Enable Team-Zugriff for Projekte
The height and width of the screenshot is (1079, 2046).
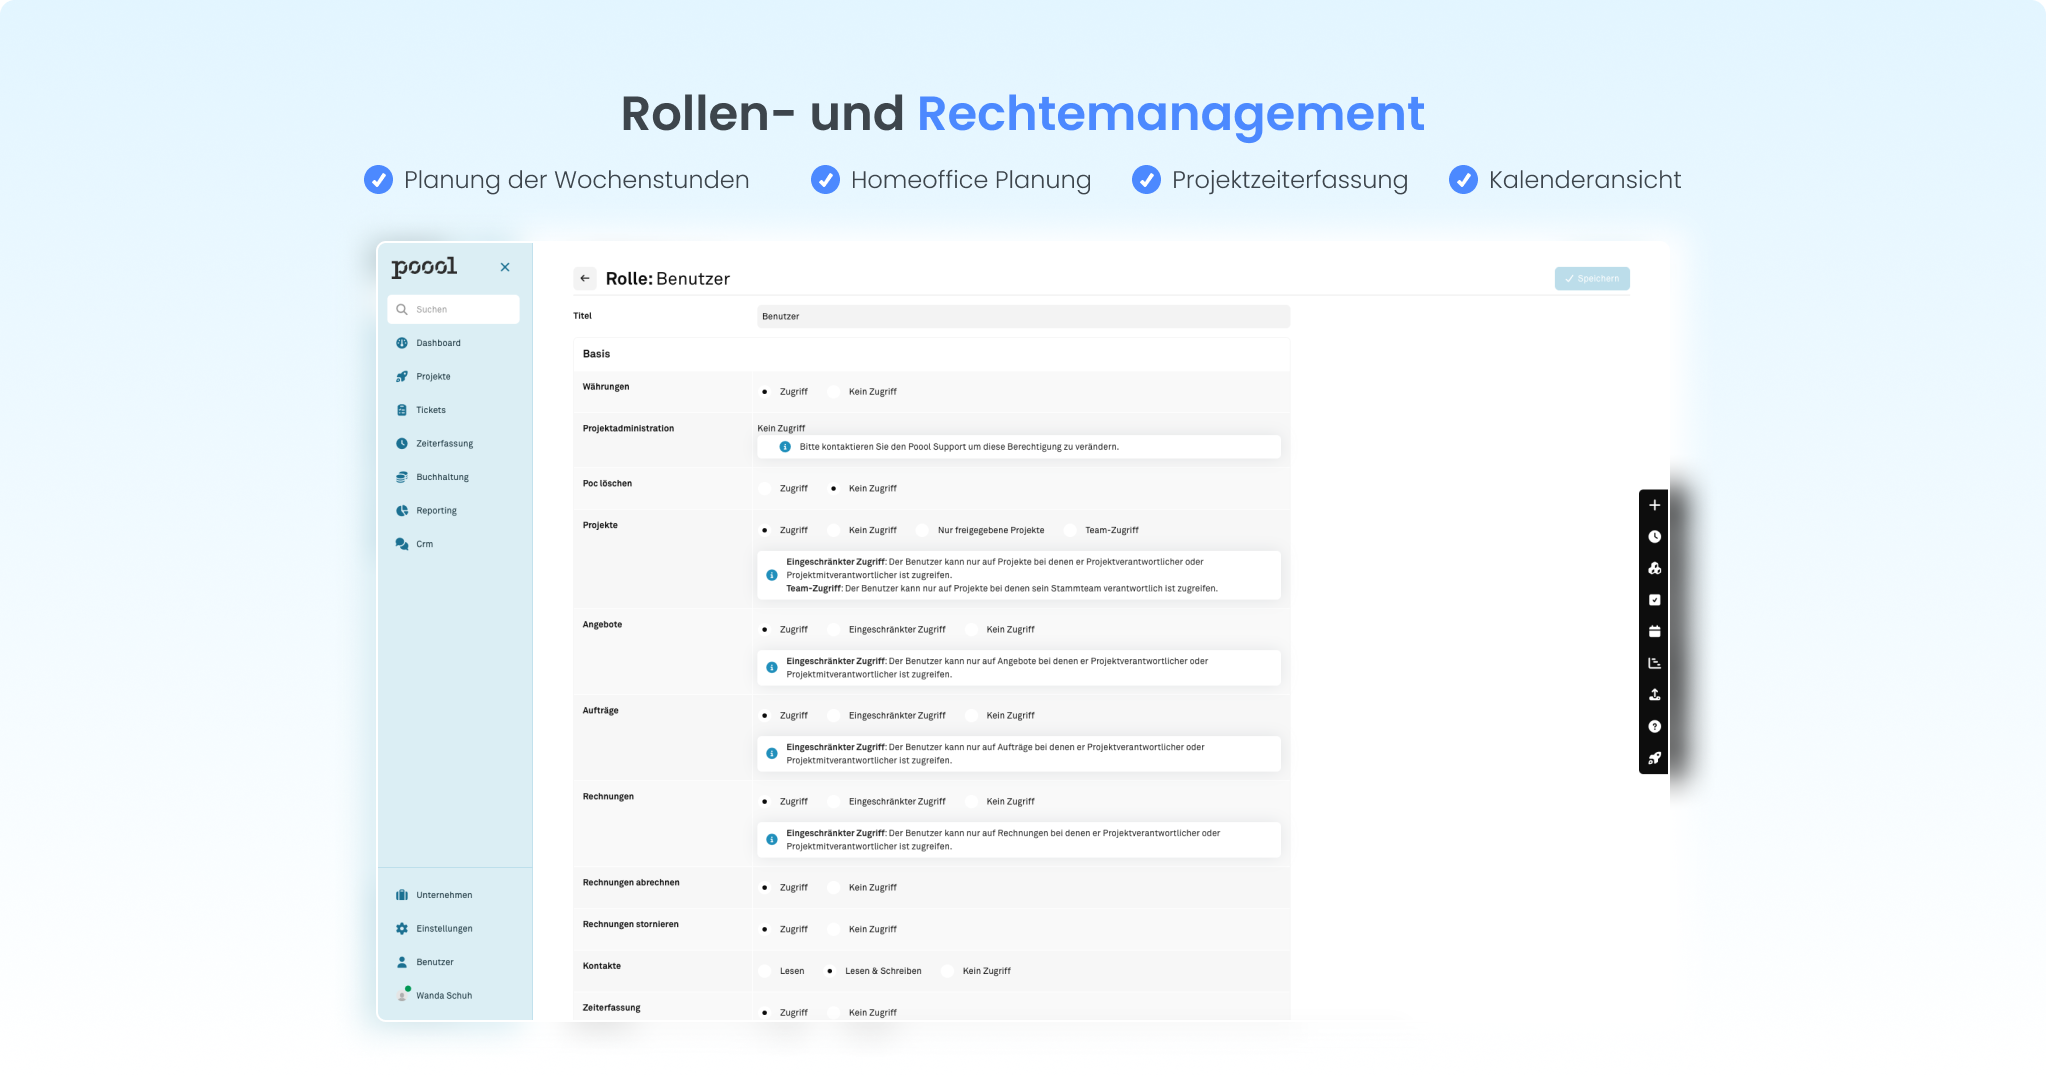(x=1072, y=530)
